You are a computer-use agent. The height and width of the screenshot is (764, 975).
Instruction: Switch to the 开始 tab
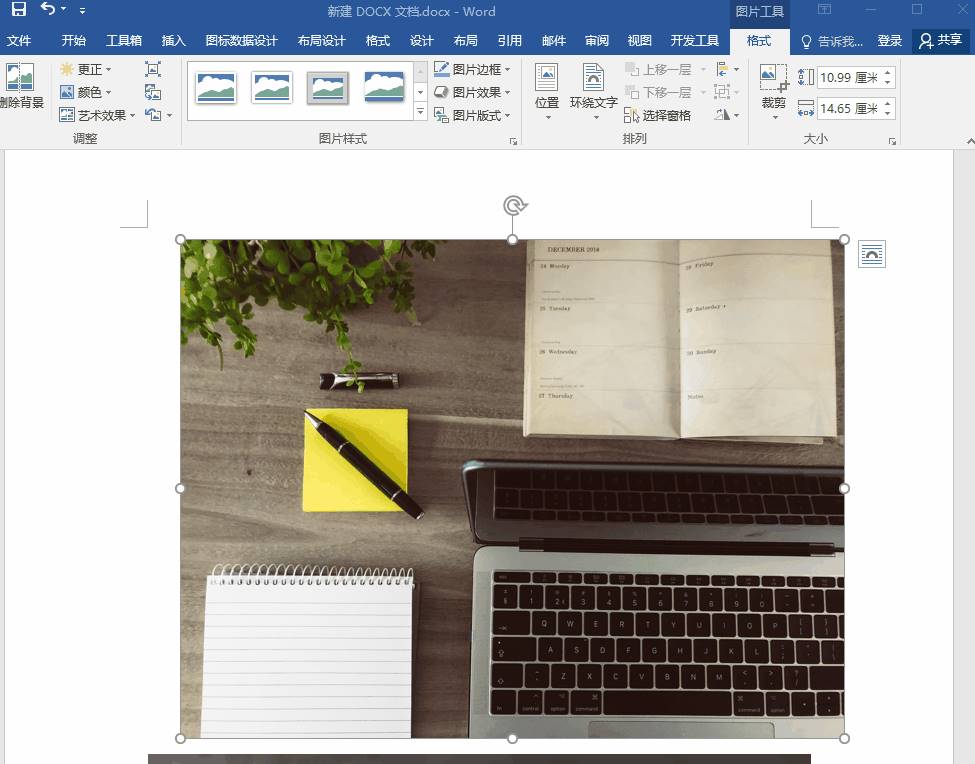click(73, 40)
